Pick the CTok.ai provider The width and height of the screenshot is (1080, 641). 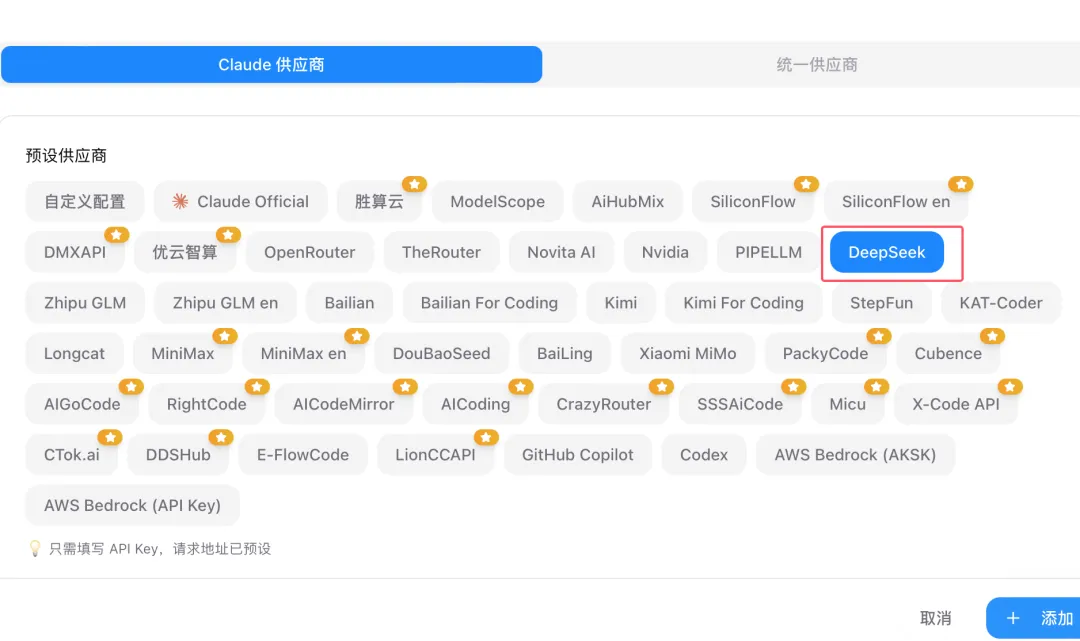point(72,454)
